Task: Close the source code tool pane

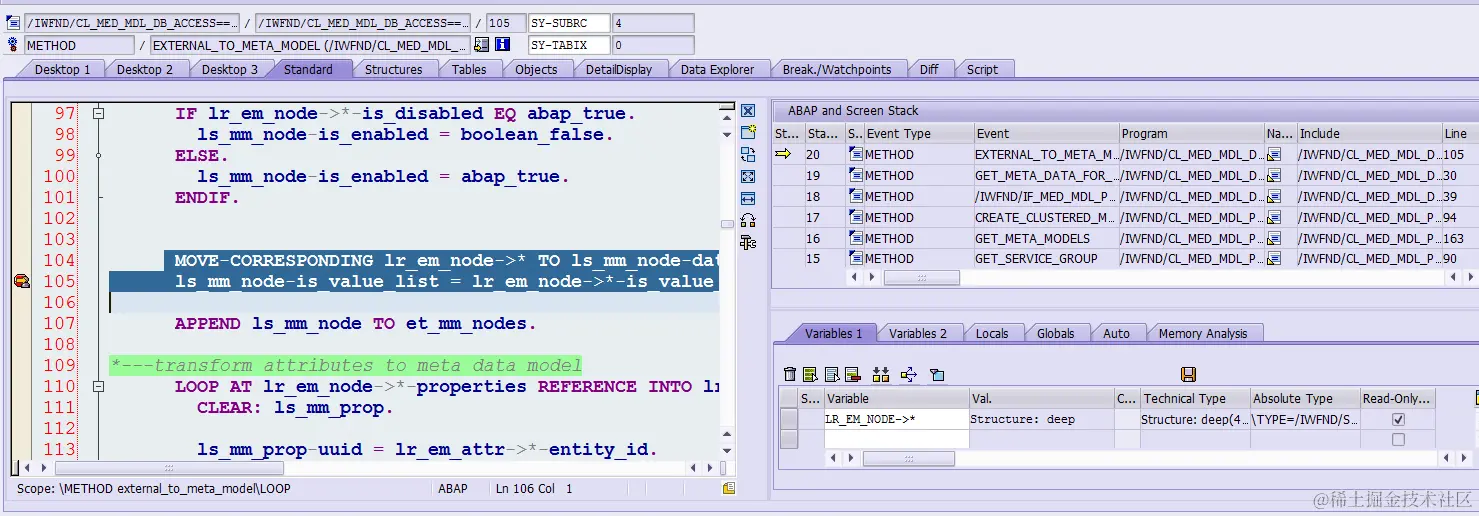Action: (747, 111)
